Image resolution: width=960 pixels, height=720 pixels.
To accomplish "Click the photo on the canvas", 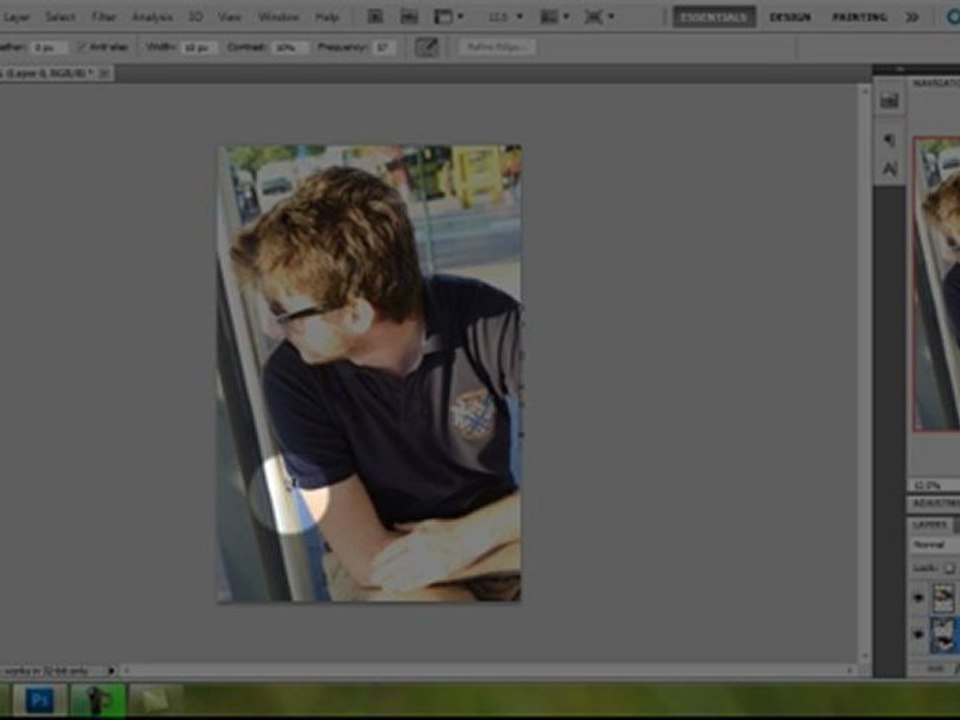I will pyautogui.click(x=369, y=373).
